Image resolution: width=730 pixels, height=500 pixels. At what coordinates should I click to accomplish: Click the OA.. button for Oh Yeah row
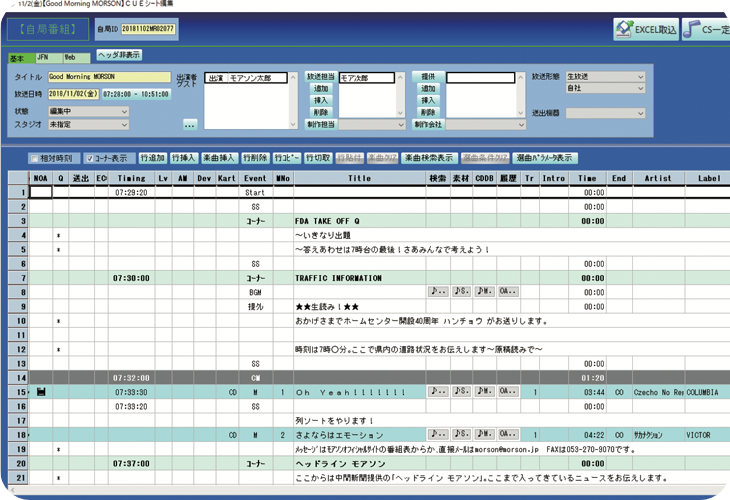508,392
